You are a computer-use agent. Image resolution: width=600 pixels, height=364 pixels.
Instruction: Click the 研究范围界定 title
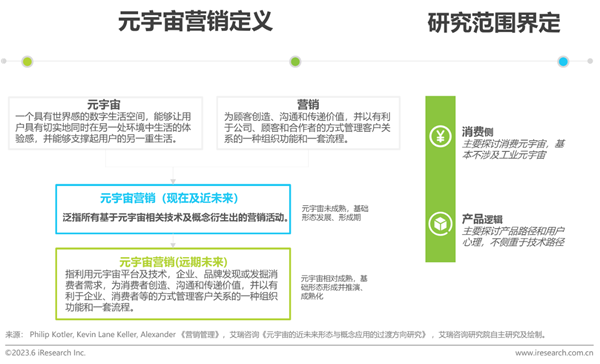(x=494, y=23)
